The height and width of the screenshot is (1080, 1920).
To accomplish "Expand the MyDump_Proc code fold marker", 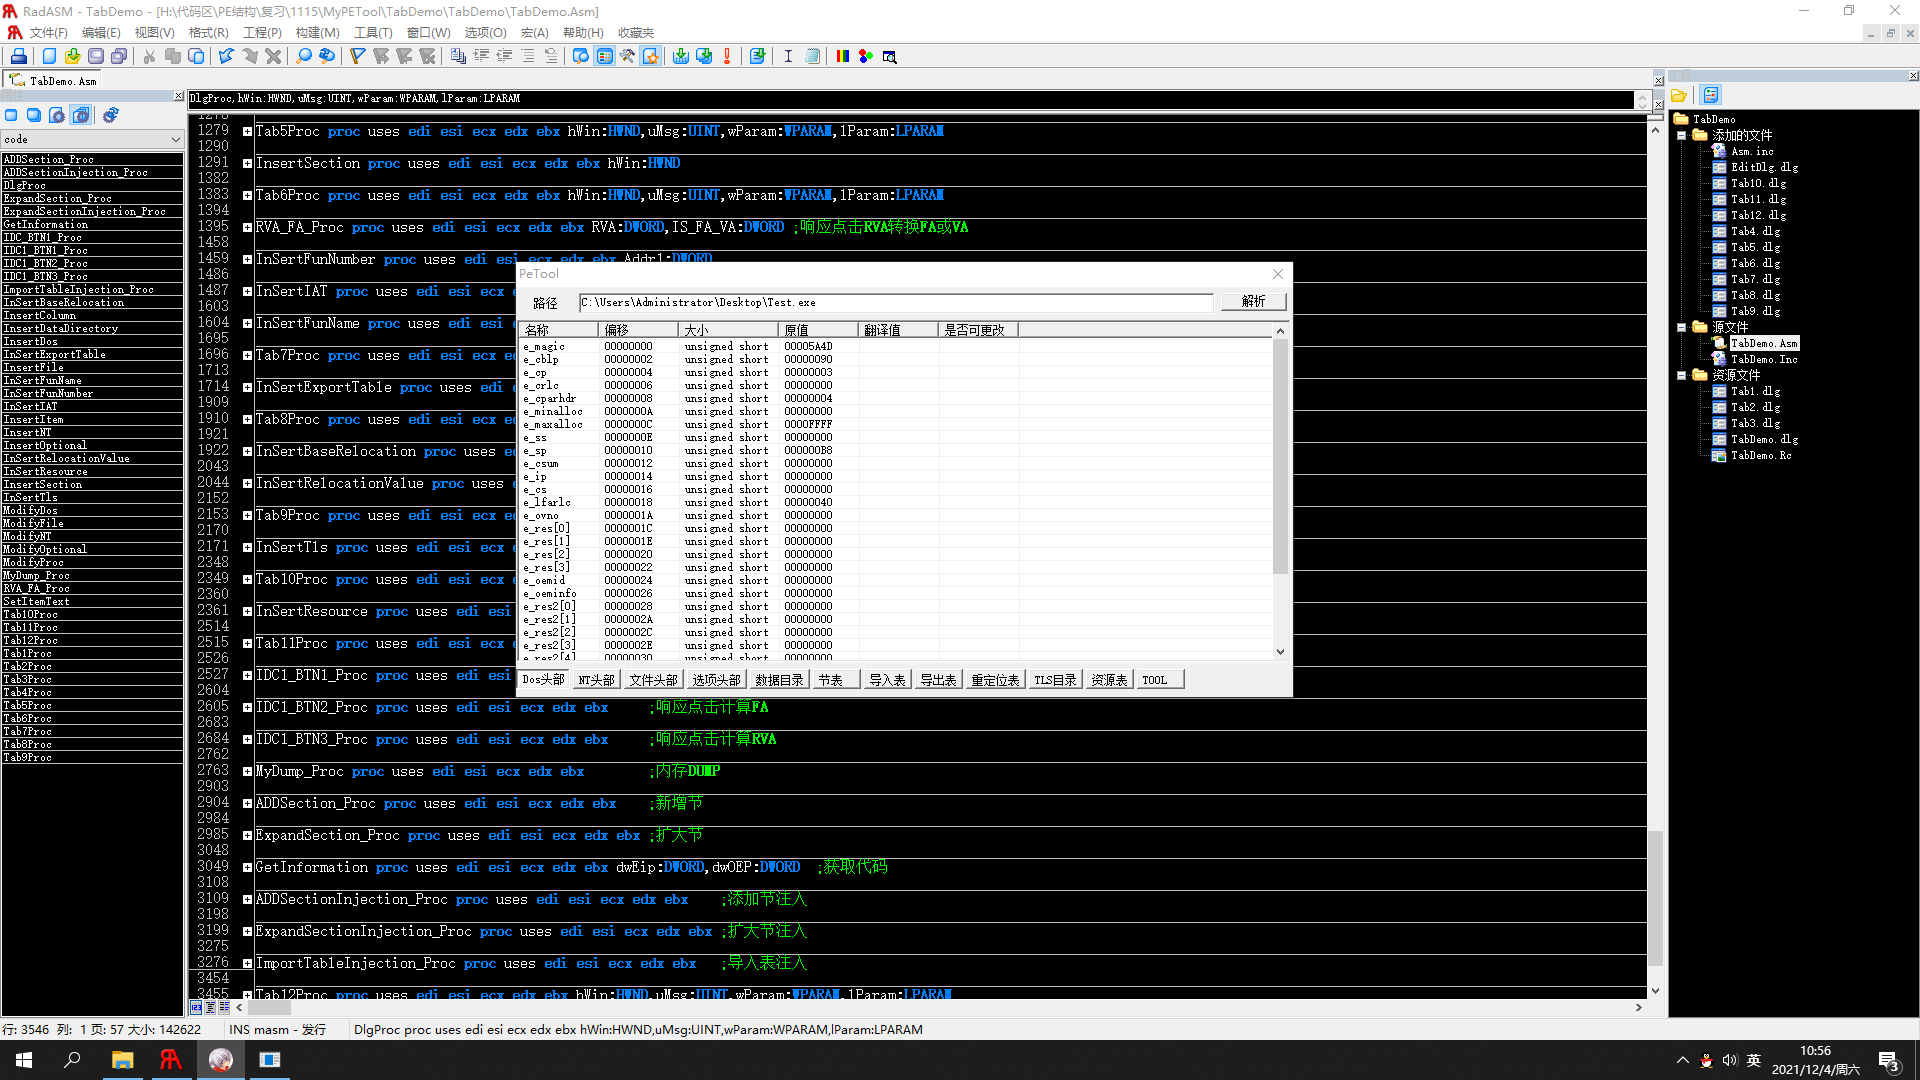I will (x=247, y=772).
